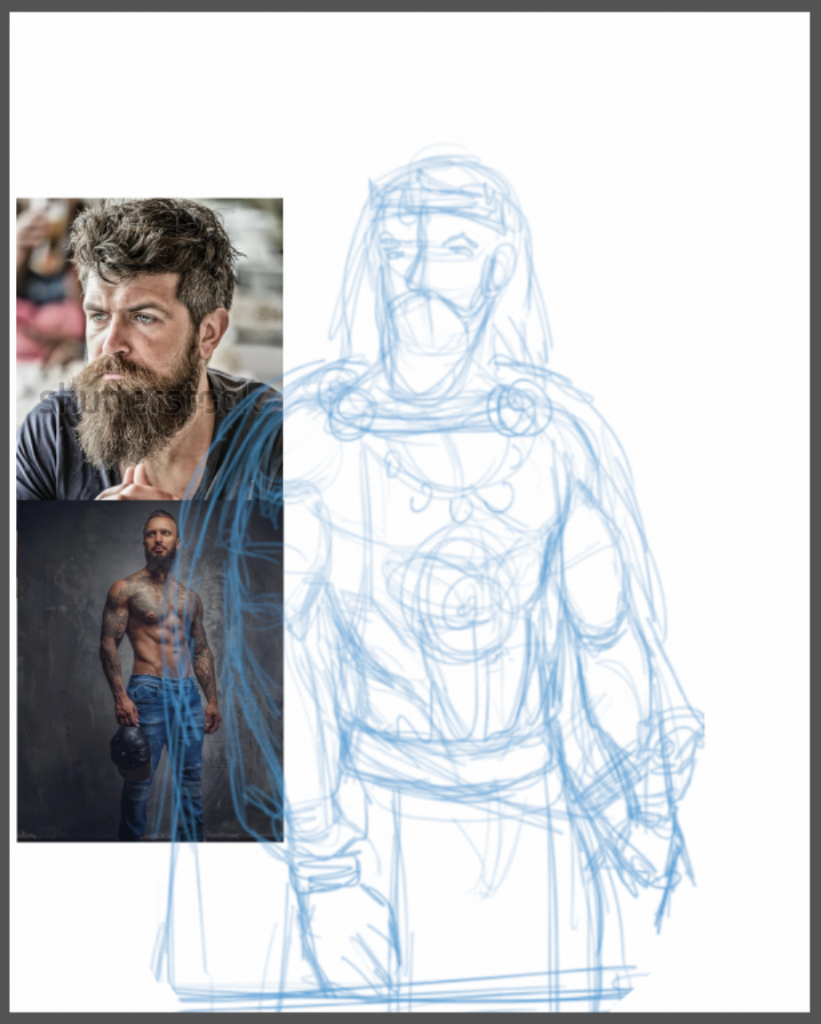Click the dark gray border above the canvas
This screenshot has height=1024, width=821.
410,6
